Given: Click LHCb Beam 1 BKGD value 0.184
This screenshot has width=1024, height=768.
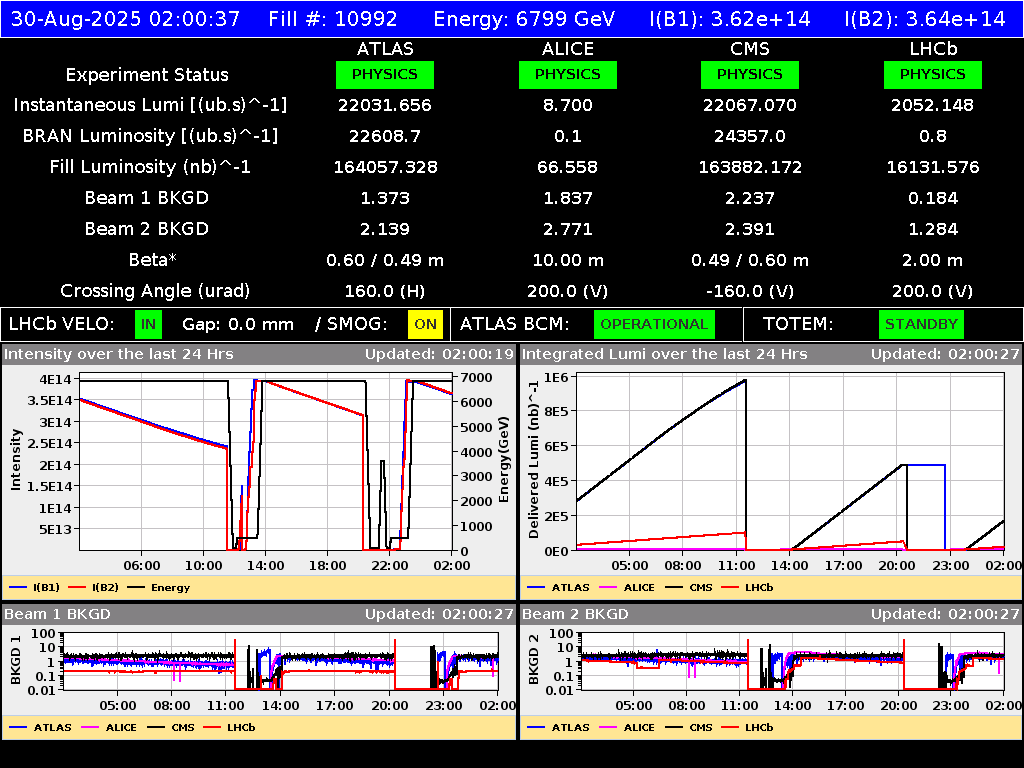Looking at the screenshot, I should click(x=933, y=198).
